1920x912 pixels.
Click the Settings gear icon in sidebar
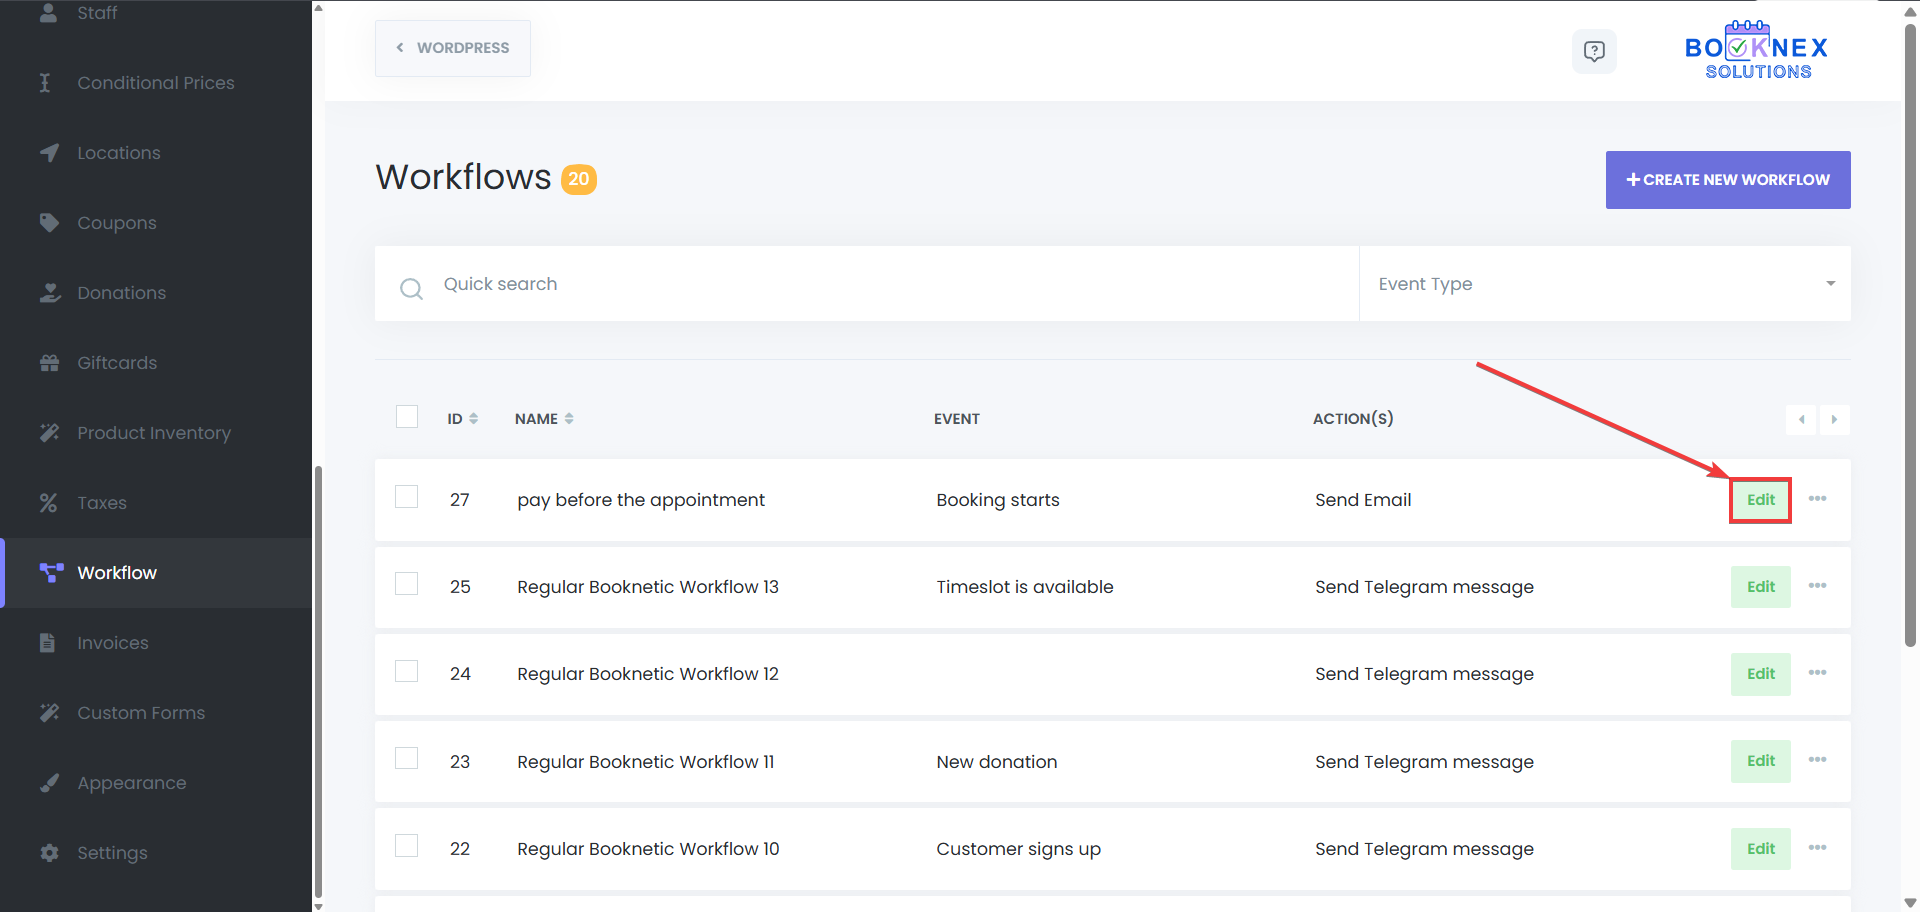tap(49, 853)
